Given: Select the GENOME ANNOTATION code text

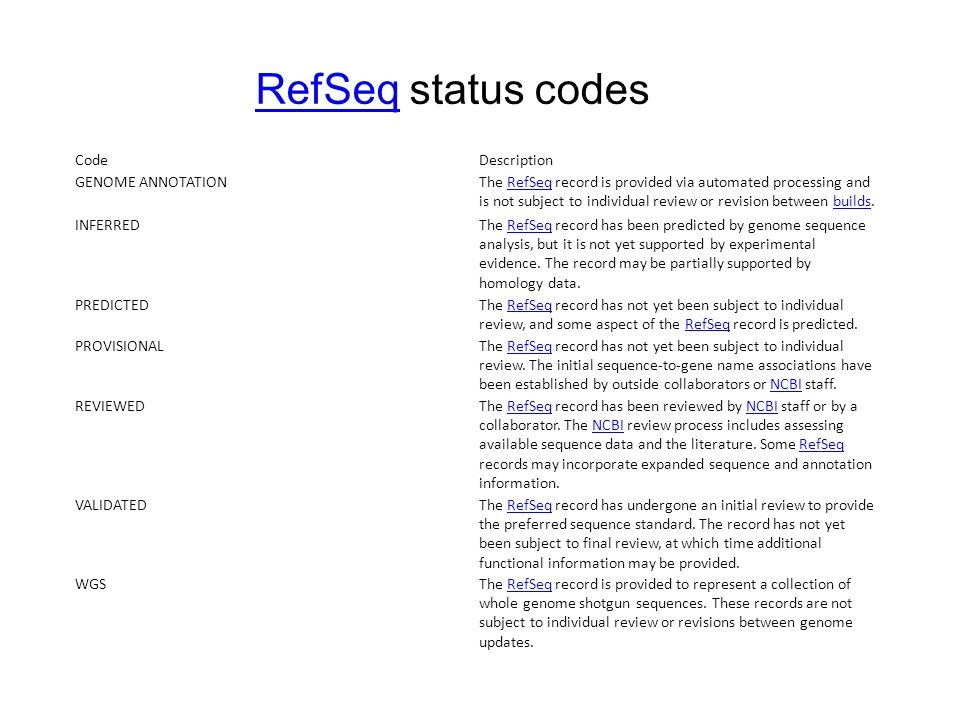Looking at the screenshot, I should [151, 182].
